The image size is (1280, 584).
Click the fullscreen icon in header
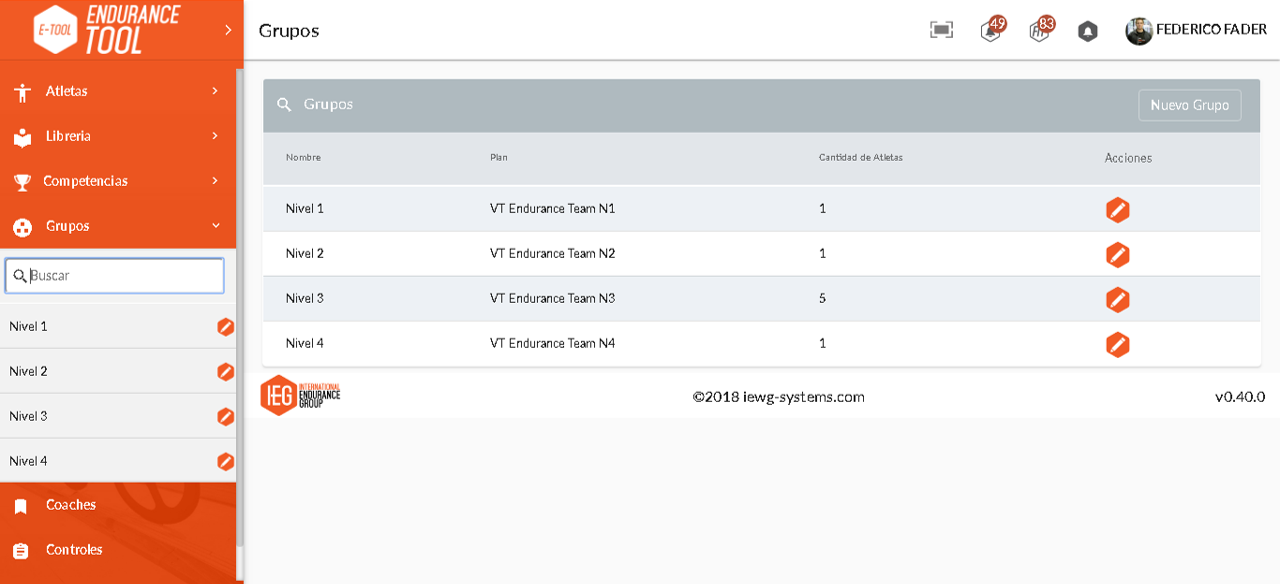pos(941,30)
